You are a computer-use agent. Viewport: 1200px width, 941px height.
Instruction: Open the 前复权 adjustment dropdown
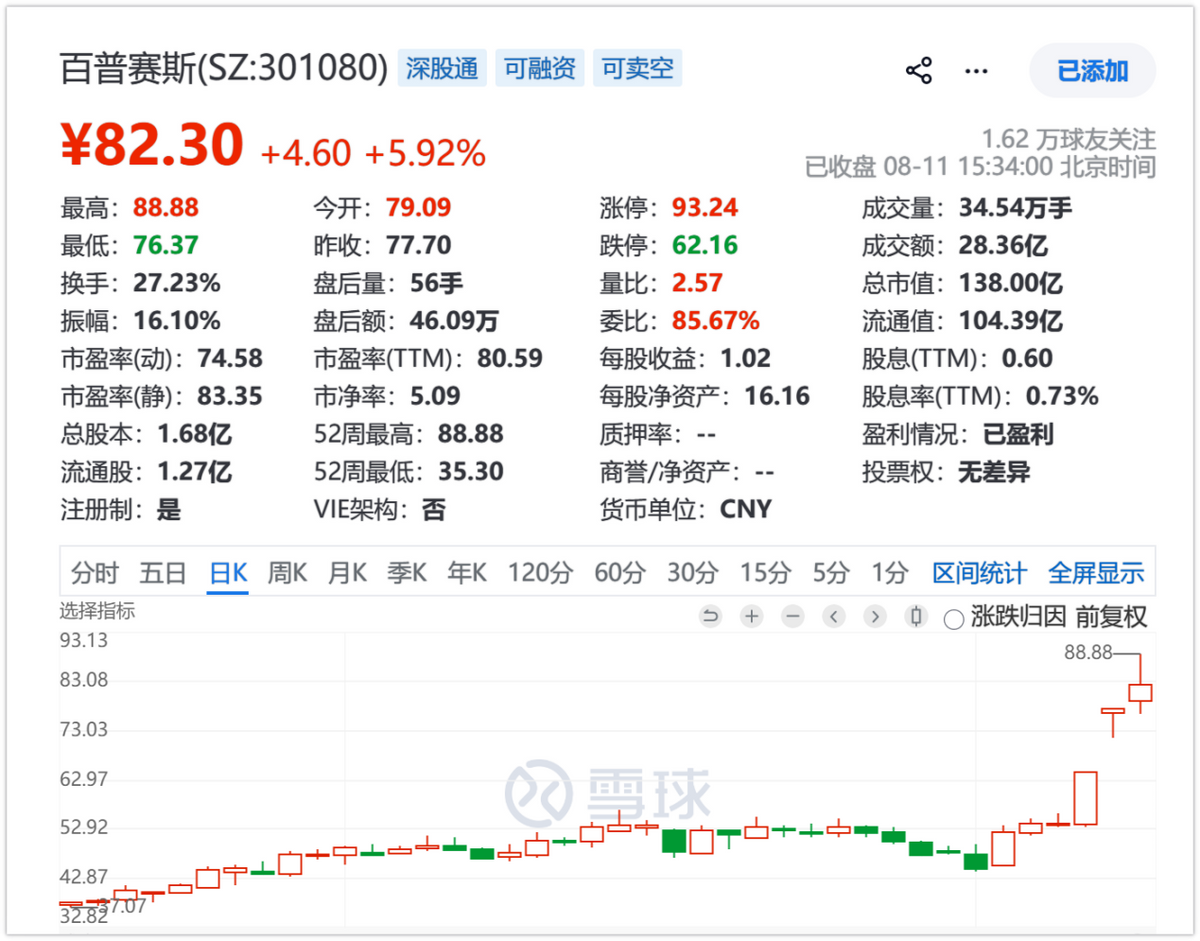tap(1111, 617)
